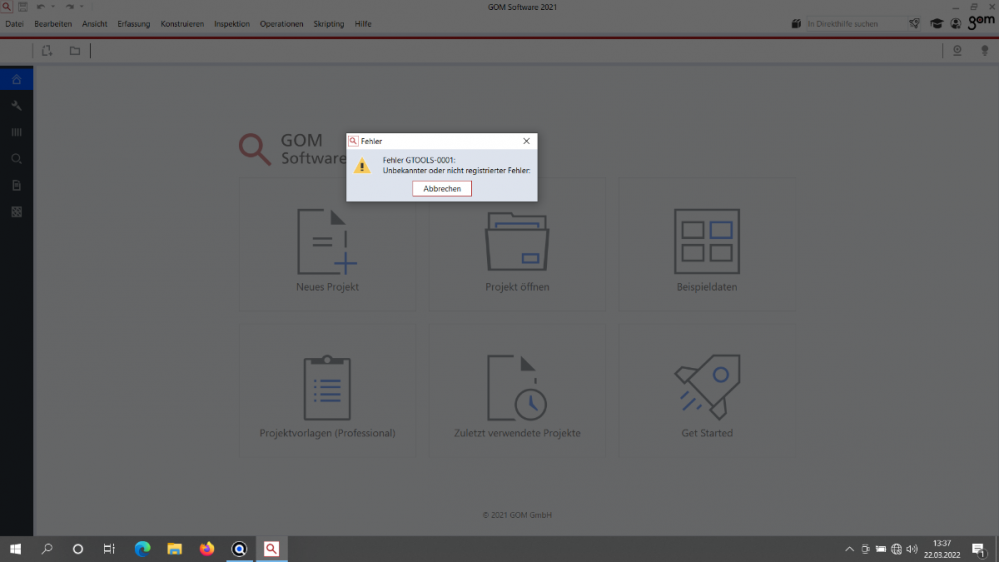Click the save icon in title bar
Screen dimensions: 999x562
(x=23, y=6)
